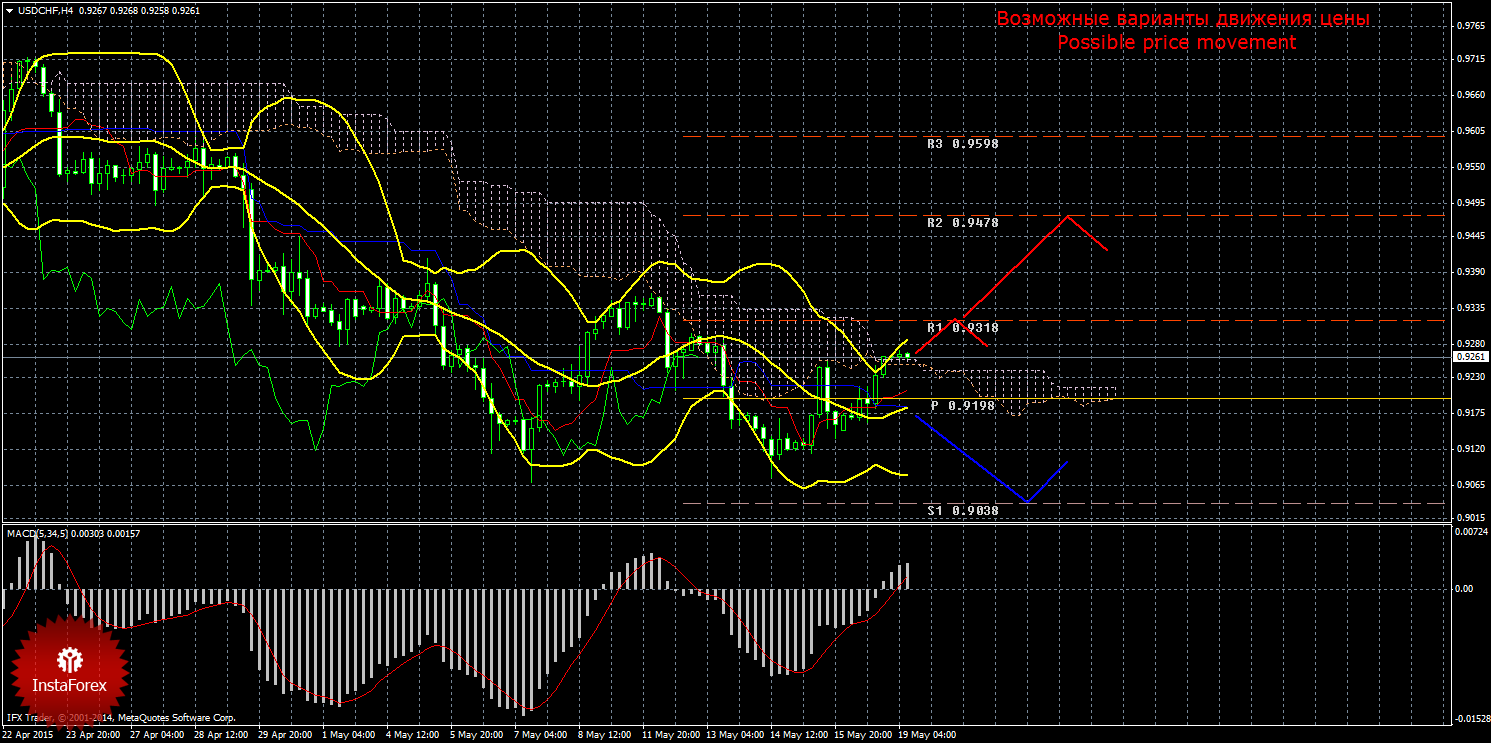Viewport: 1491px width, 743px height.
Task: Select the S1 0.9038 support label
Action: tap(962, 510)
